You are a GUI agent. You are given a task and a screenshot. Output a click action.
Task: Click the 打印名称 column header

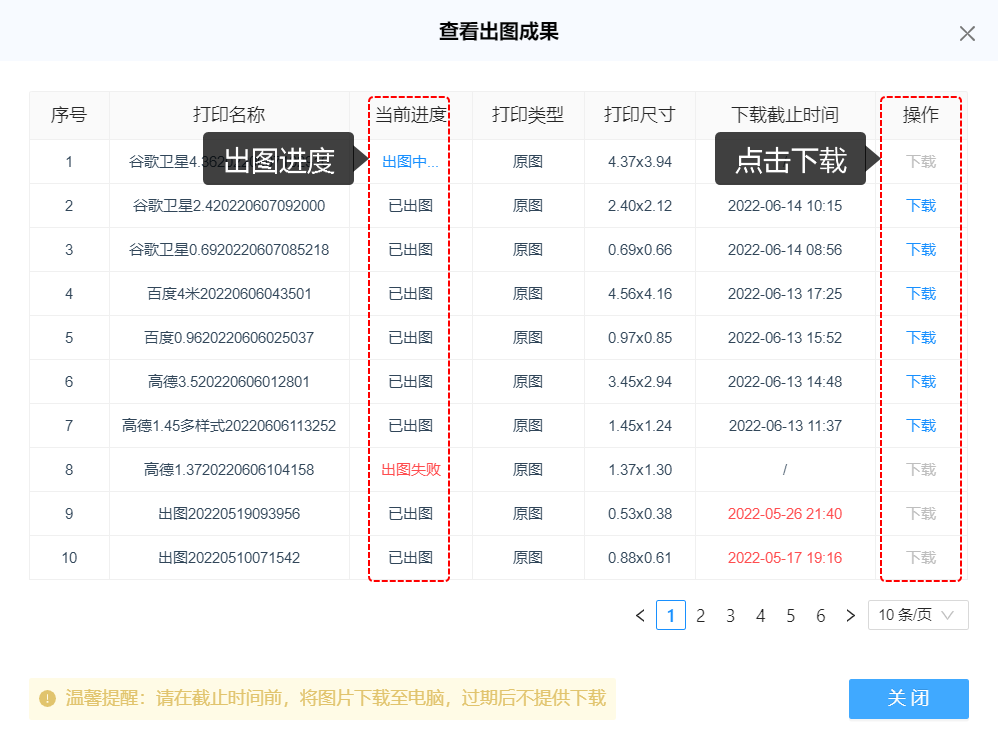tap(229, 115)
